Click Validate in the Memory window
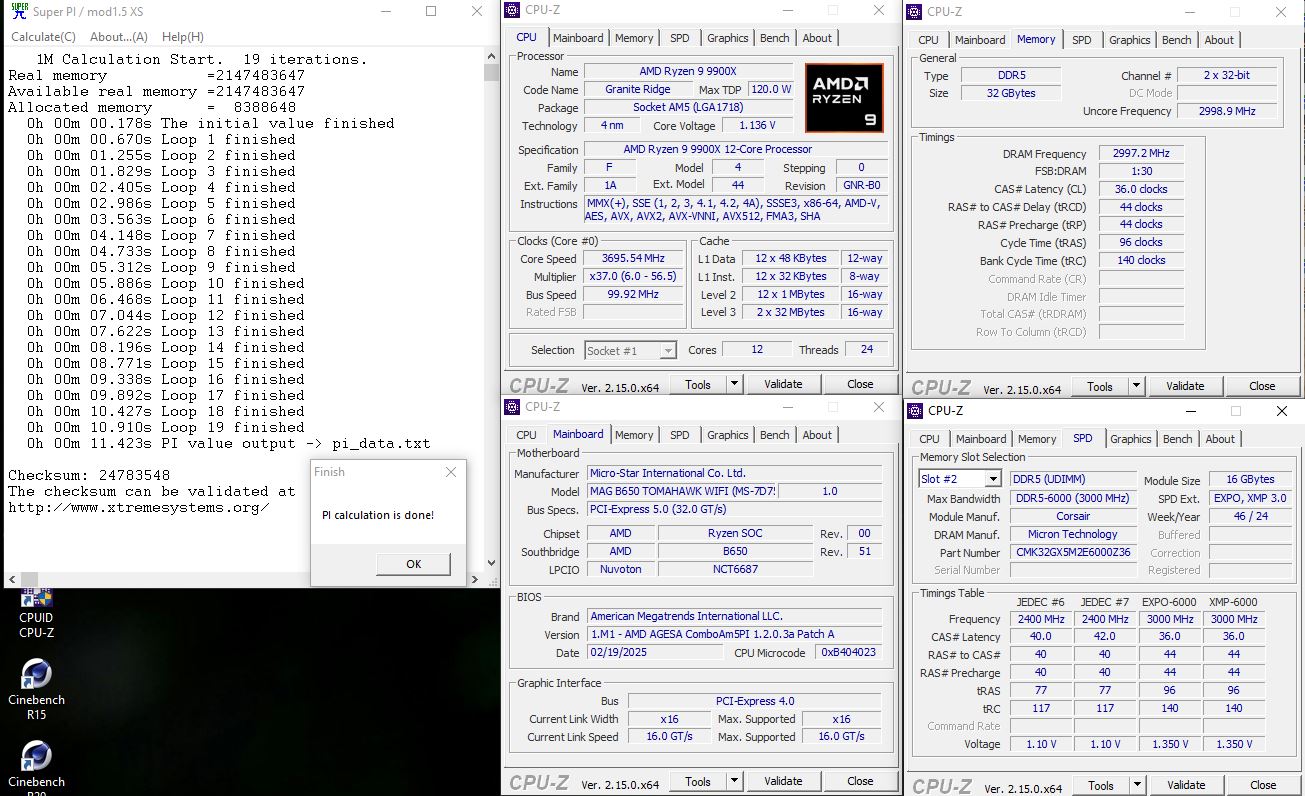Viewport: 1305px width, 796px height. 1185,387
